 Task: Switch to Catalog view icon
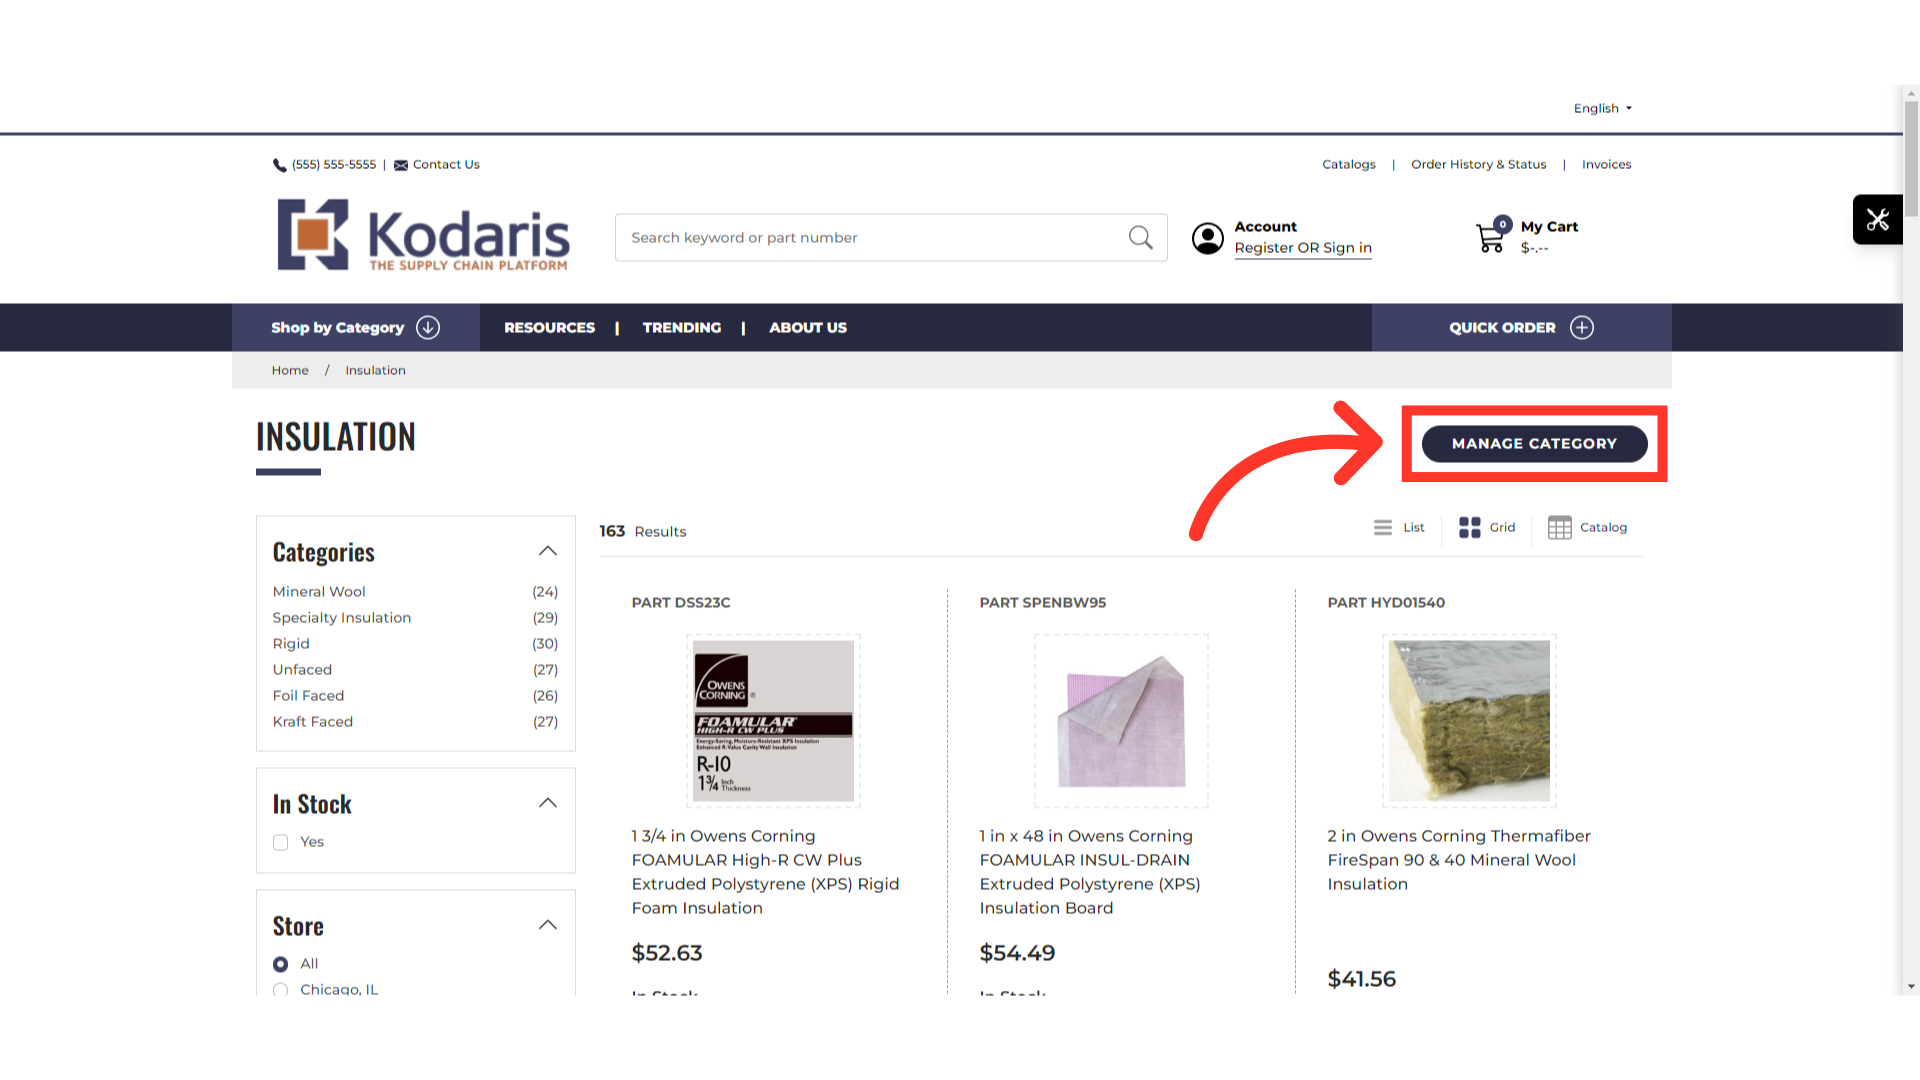pos(1559,527)
